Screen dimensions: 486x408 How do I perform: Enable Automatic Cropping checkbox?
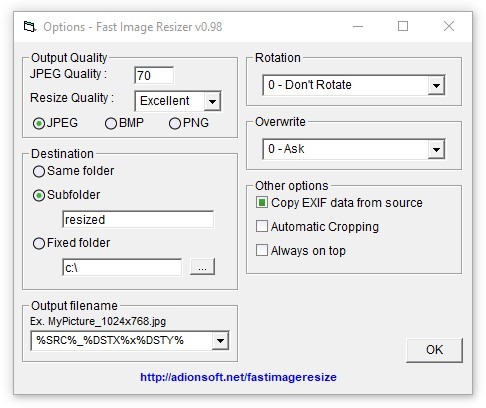[x=262, y=226]
